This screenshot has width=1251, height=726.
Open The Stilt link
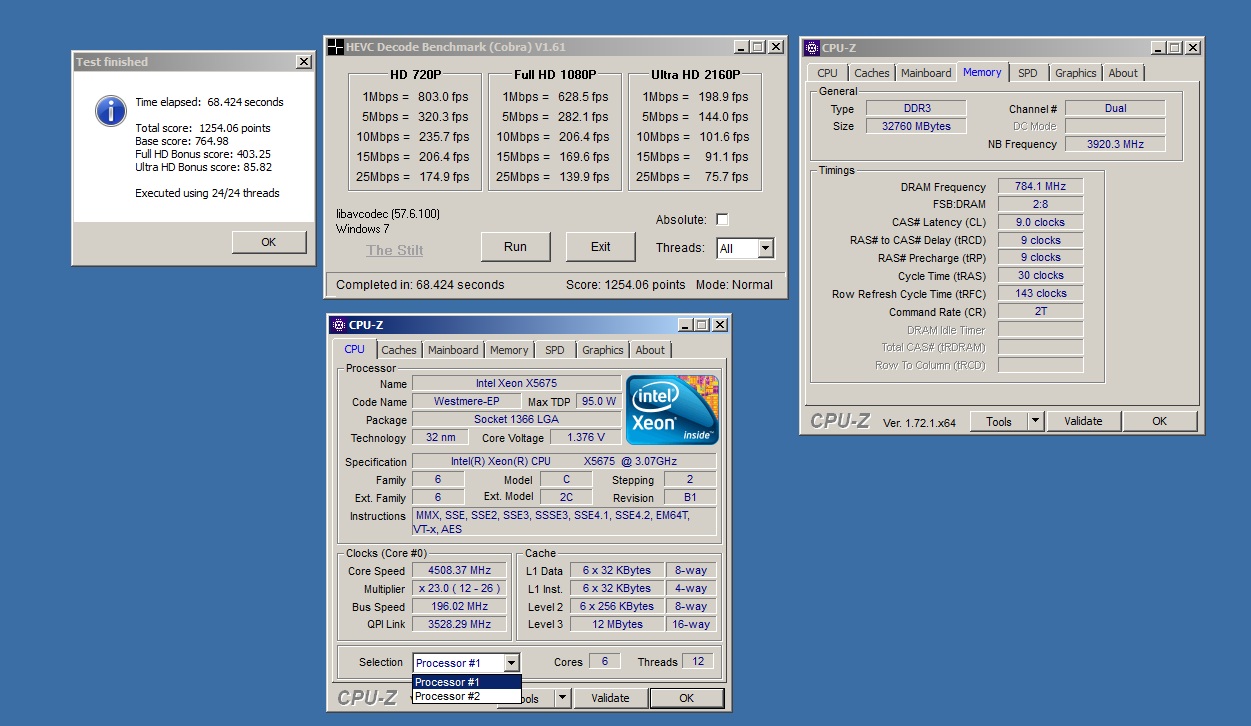tap(394, 251)
